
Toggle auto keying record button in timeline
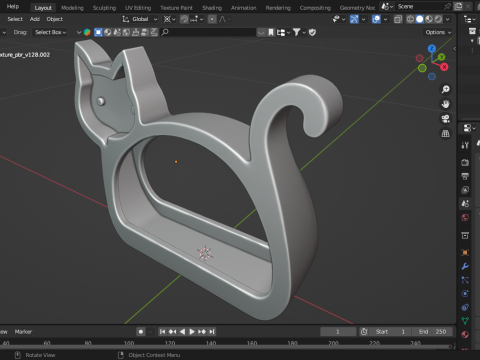[141, 332]
